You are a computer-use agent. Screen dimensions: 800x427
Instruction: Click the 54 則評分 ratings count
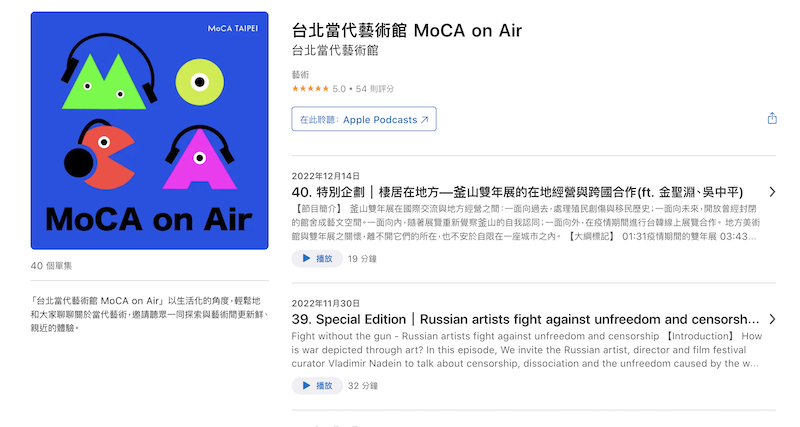pyautogui.click(x=375, y=89)
